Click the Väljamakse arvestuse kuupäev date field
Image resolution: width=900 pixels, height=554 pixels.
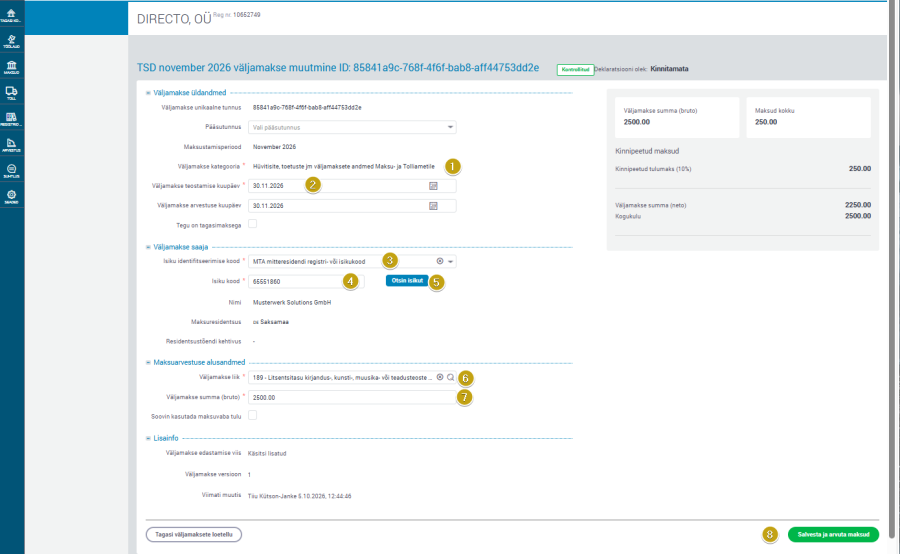(x=352, y=206)
